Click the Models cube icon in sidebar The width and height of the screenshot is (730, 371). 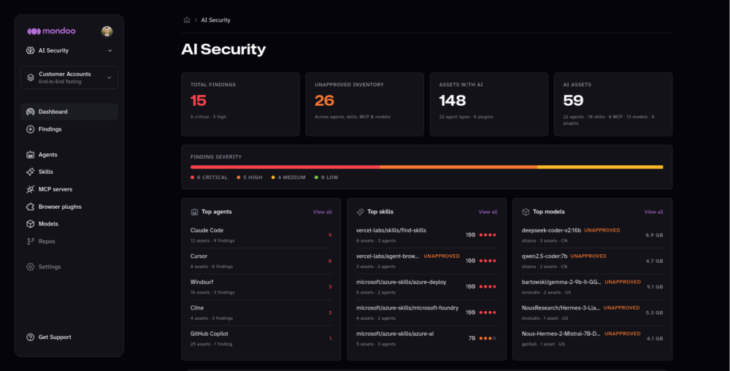pyautogui.click(x=30, y=224)
